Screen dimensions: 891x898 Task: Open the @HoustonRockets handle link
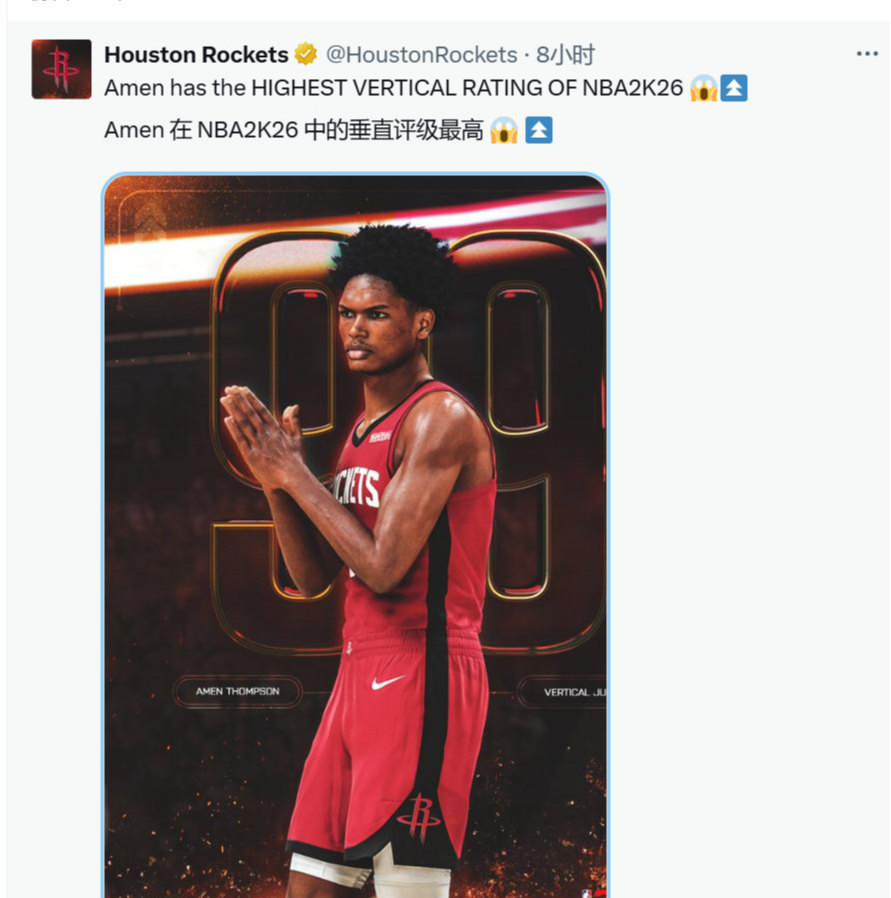coord(421,55)
